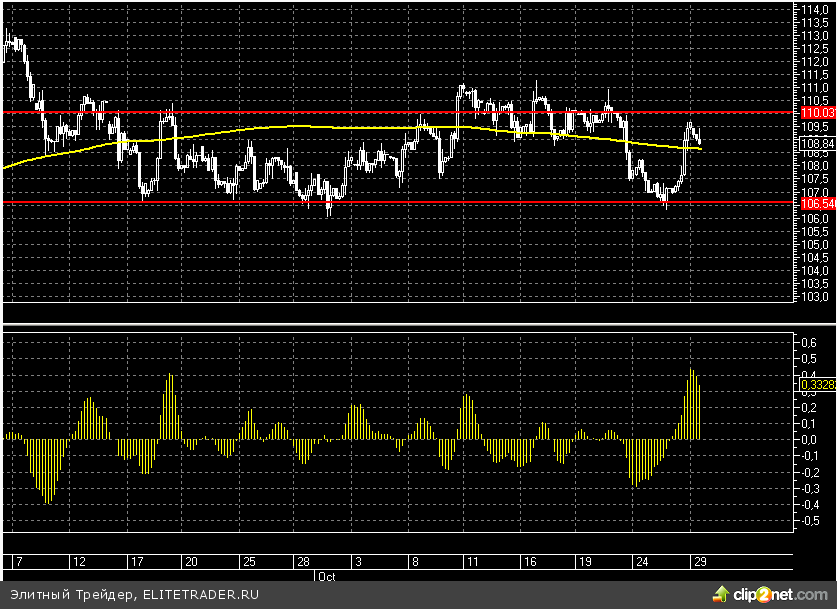Click the Oct month label on time axis
Screen dimensions: 837x609
tap(326, 577)
